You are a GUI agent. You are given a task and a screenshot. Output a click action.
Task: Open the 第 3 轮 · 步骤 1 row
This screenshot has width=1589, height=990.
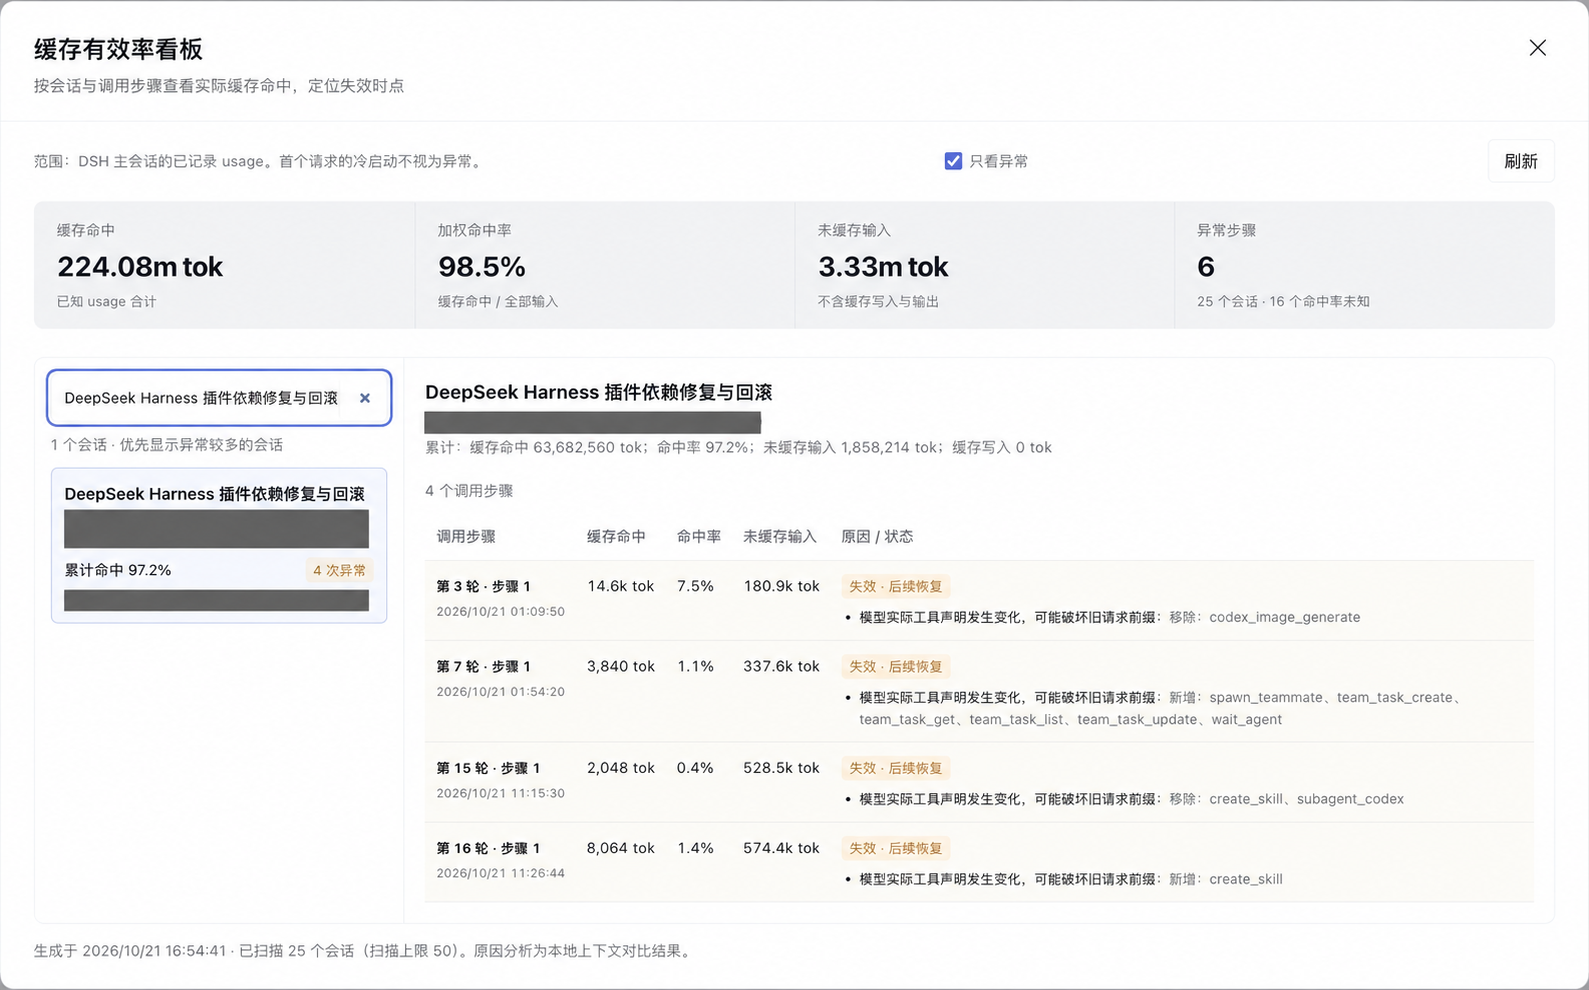click(979, 600)
